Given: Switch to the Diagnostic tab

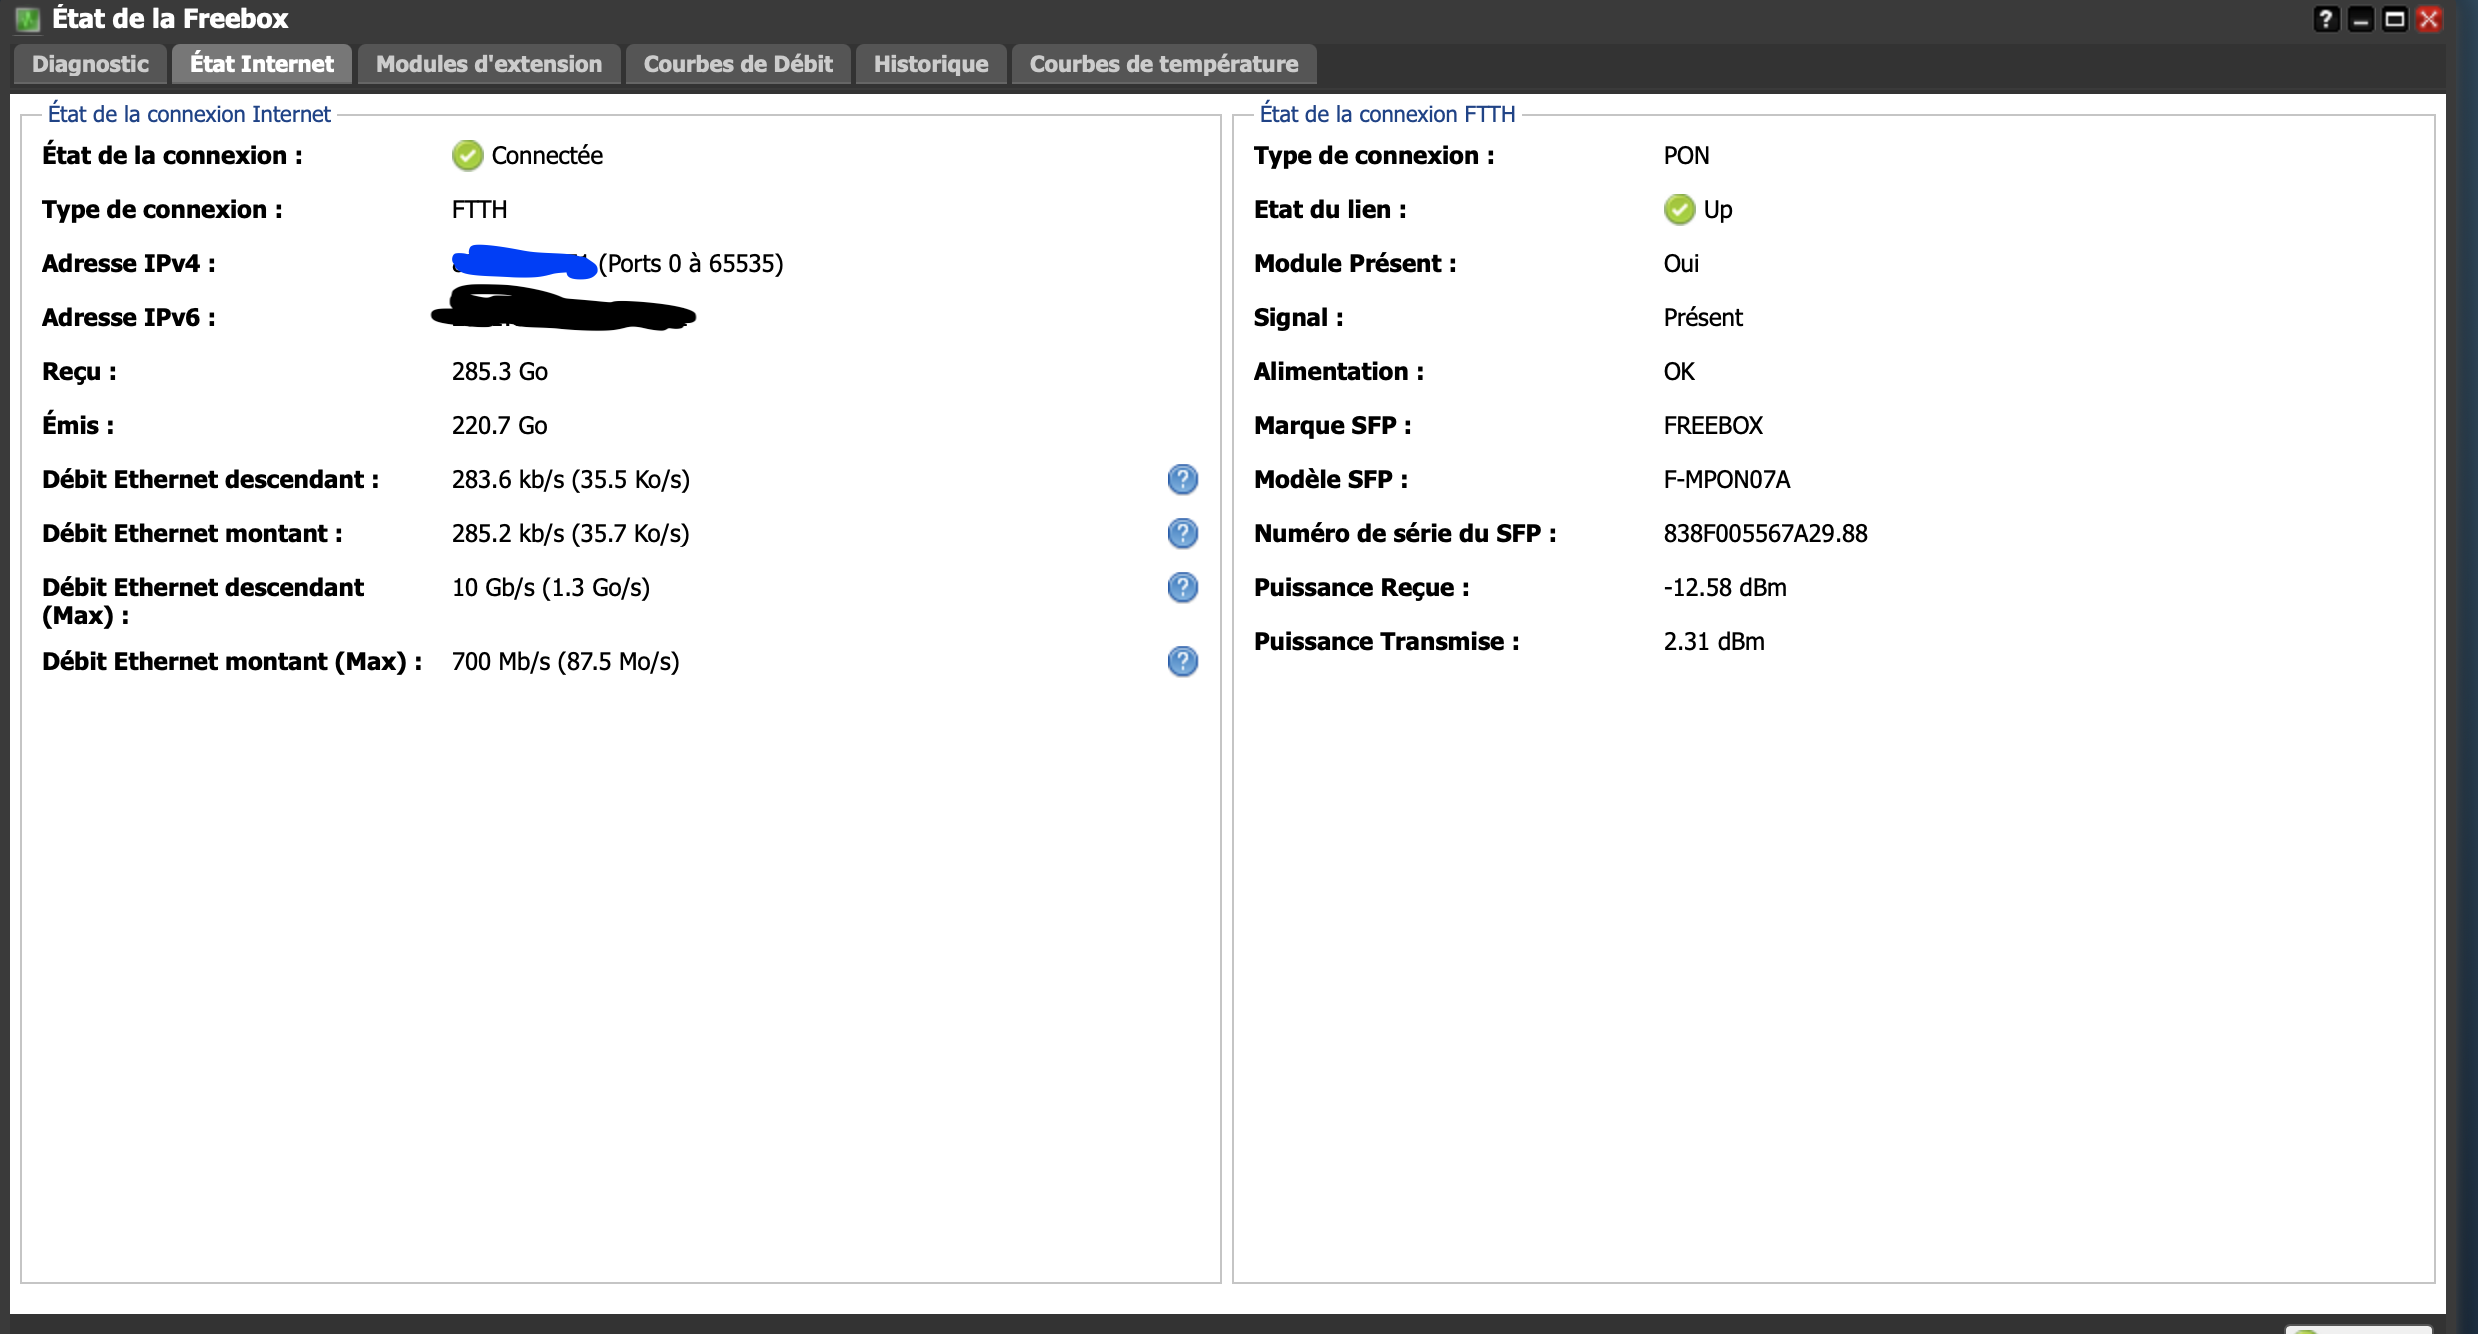Looking at the screenshot, I should (x=90, y=64).
